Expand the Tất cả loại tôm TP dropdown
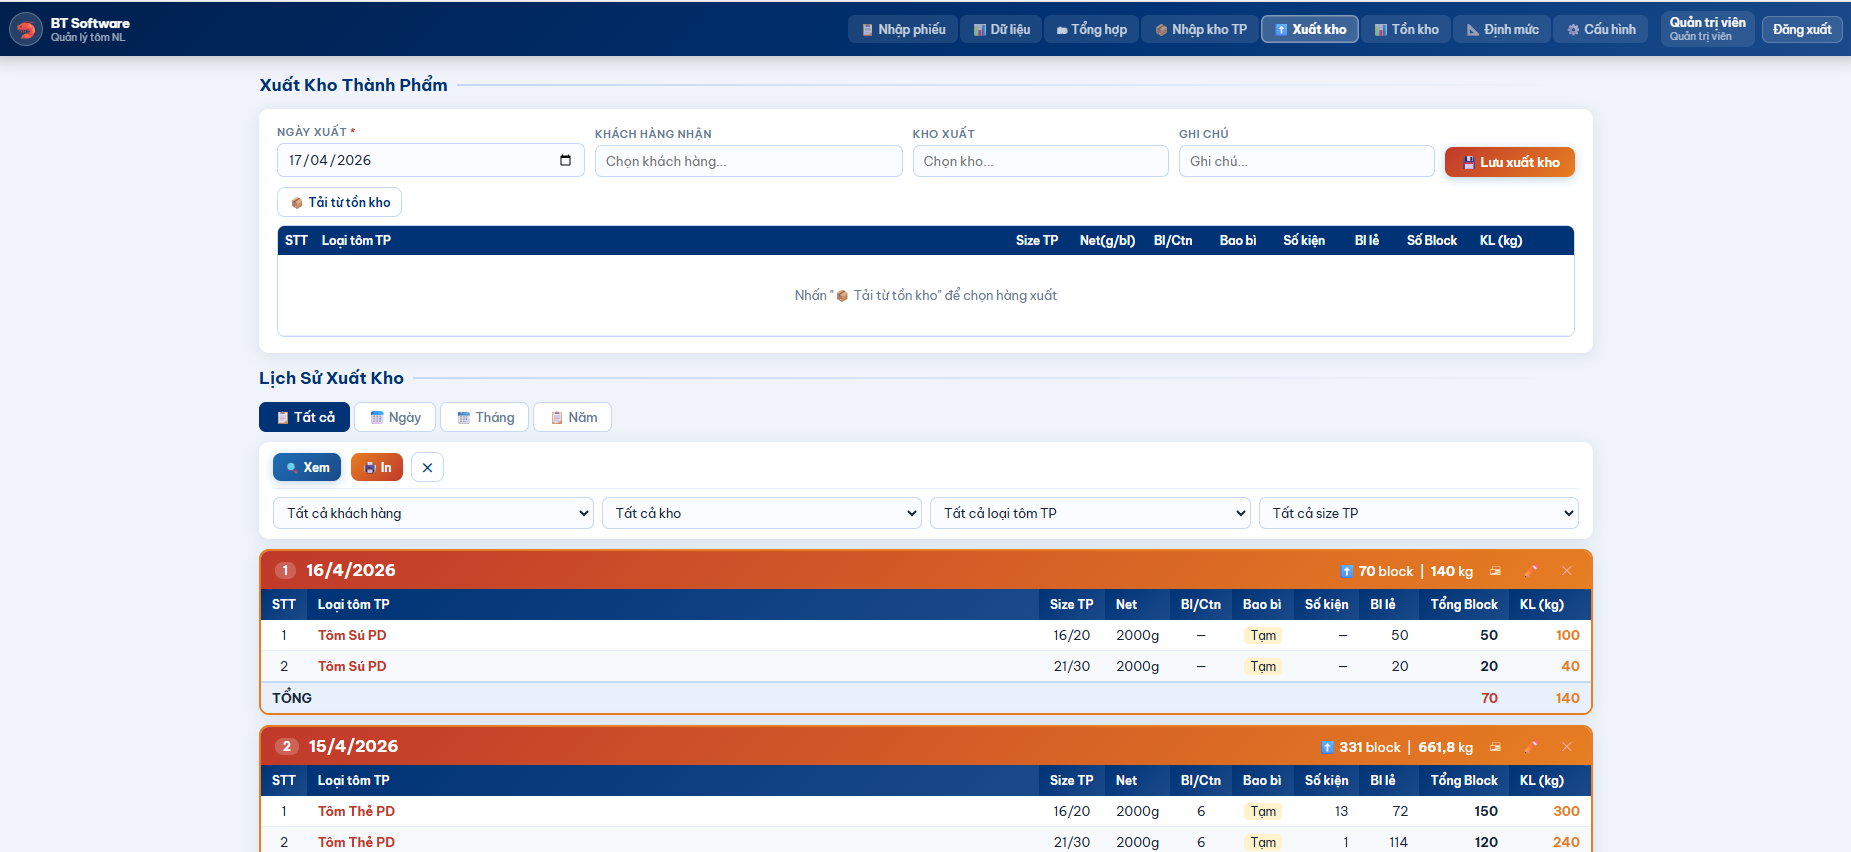 [x=1090, y=513]
